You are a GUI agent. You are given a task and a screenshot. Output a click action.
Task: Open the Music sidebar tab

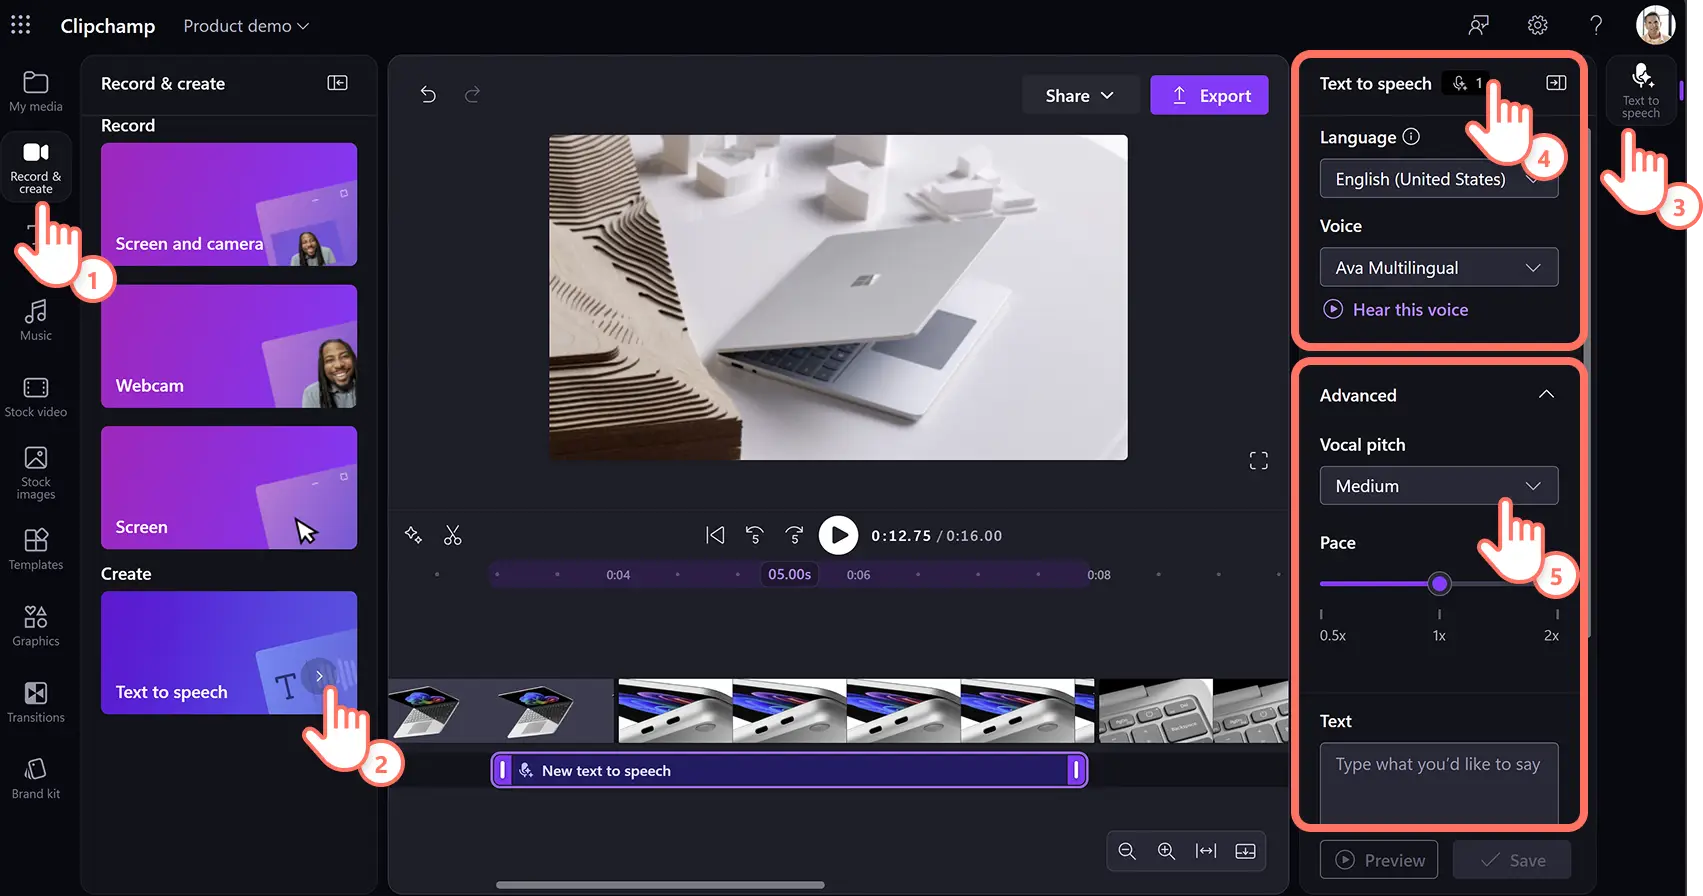pyautogui.click(x=36, y=321)
